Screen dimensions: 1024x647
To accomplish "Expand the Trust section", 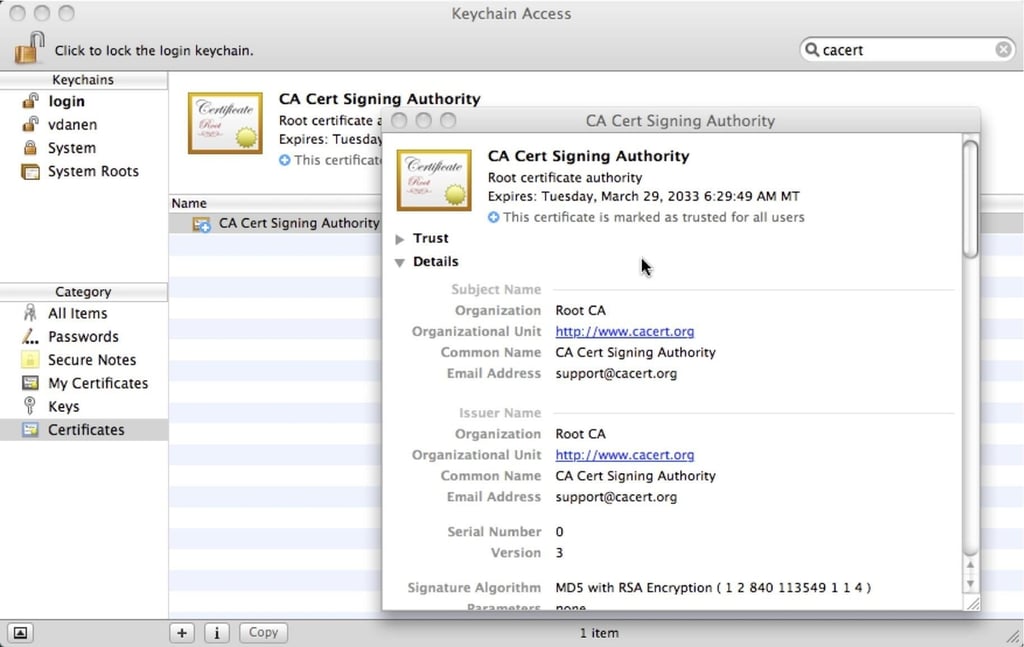I will coord(400,240).
